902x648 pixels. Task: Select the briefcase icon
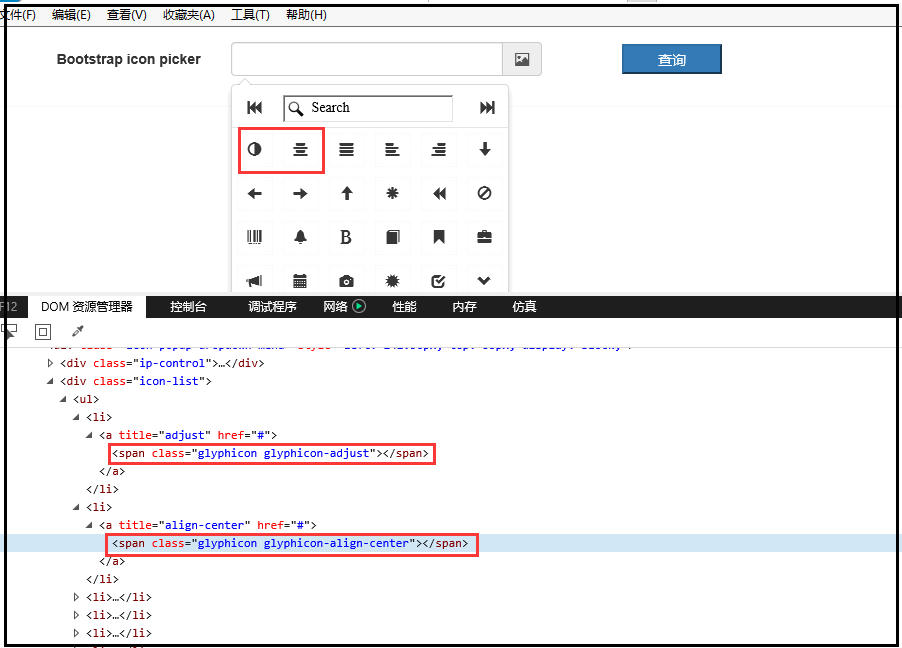484,237
